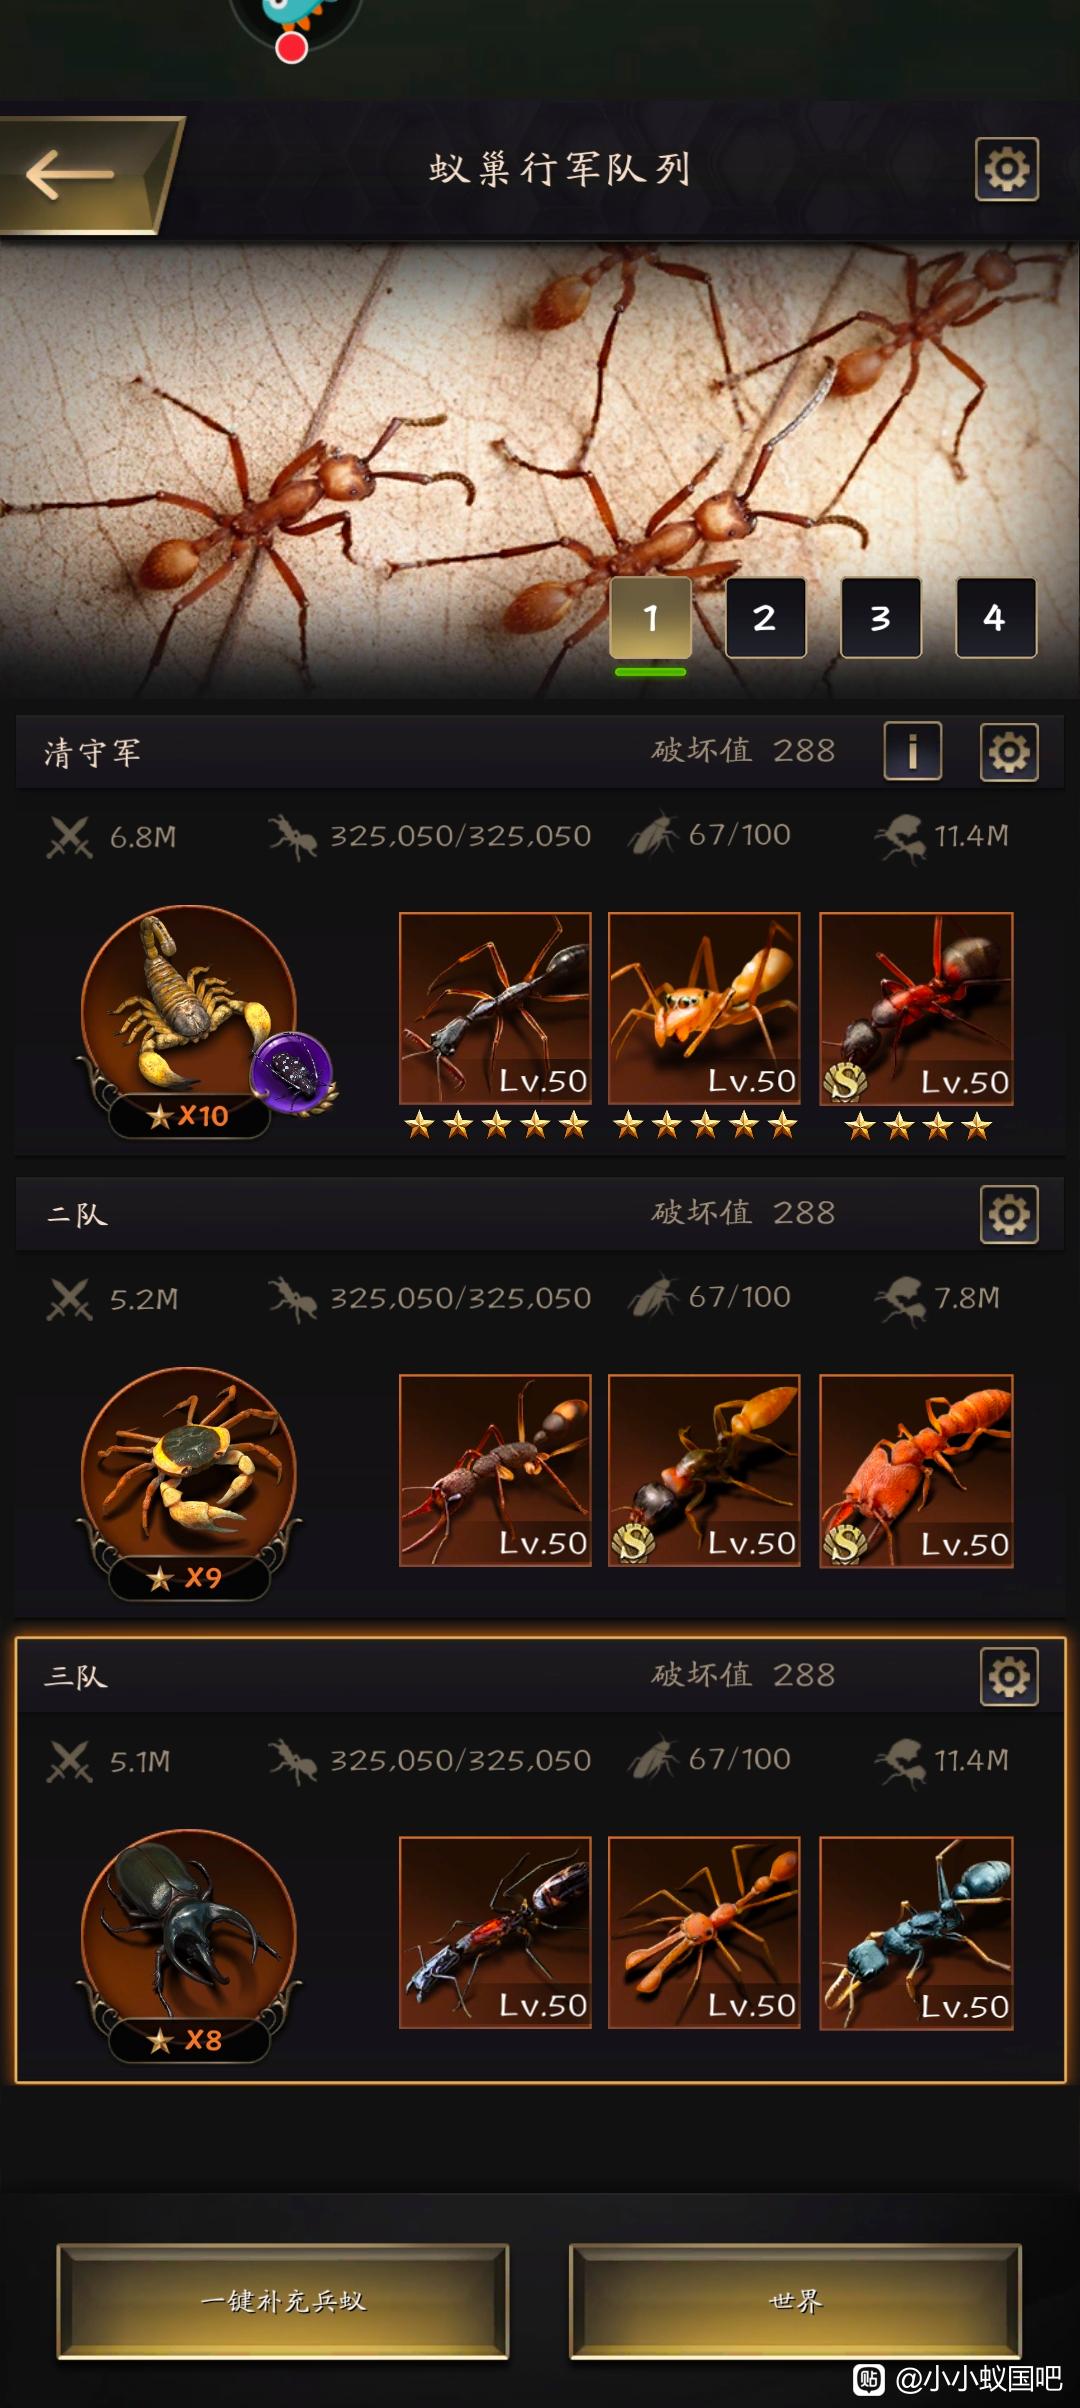Viewport: 1080px width, 2408px height.
Task: Open the info icon for 清守军
Action: click(912, 751)
